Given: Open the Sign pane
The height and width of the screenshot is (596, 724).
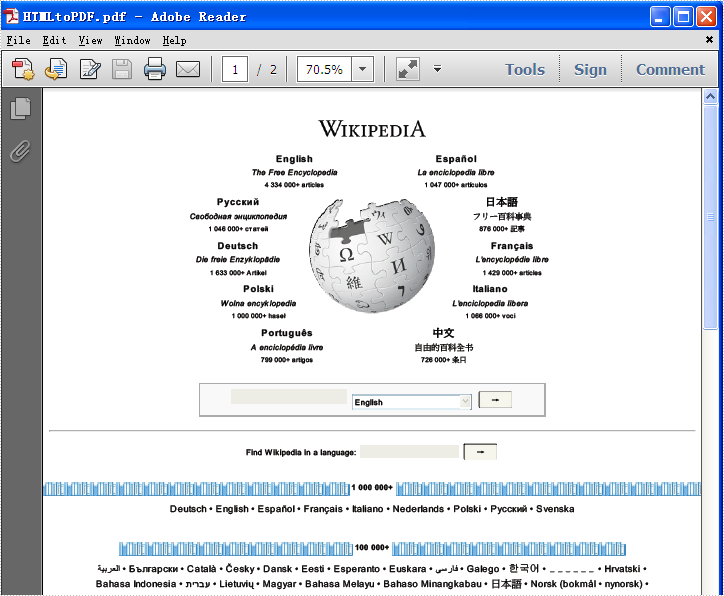Looking at the screenshot, I should [x=590, y=69].
